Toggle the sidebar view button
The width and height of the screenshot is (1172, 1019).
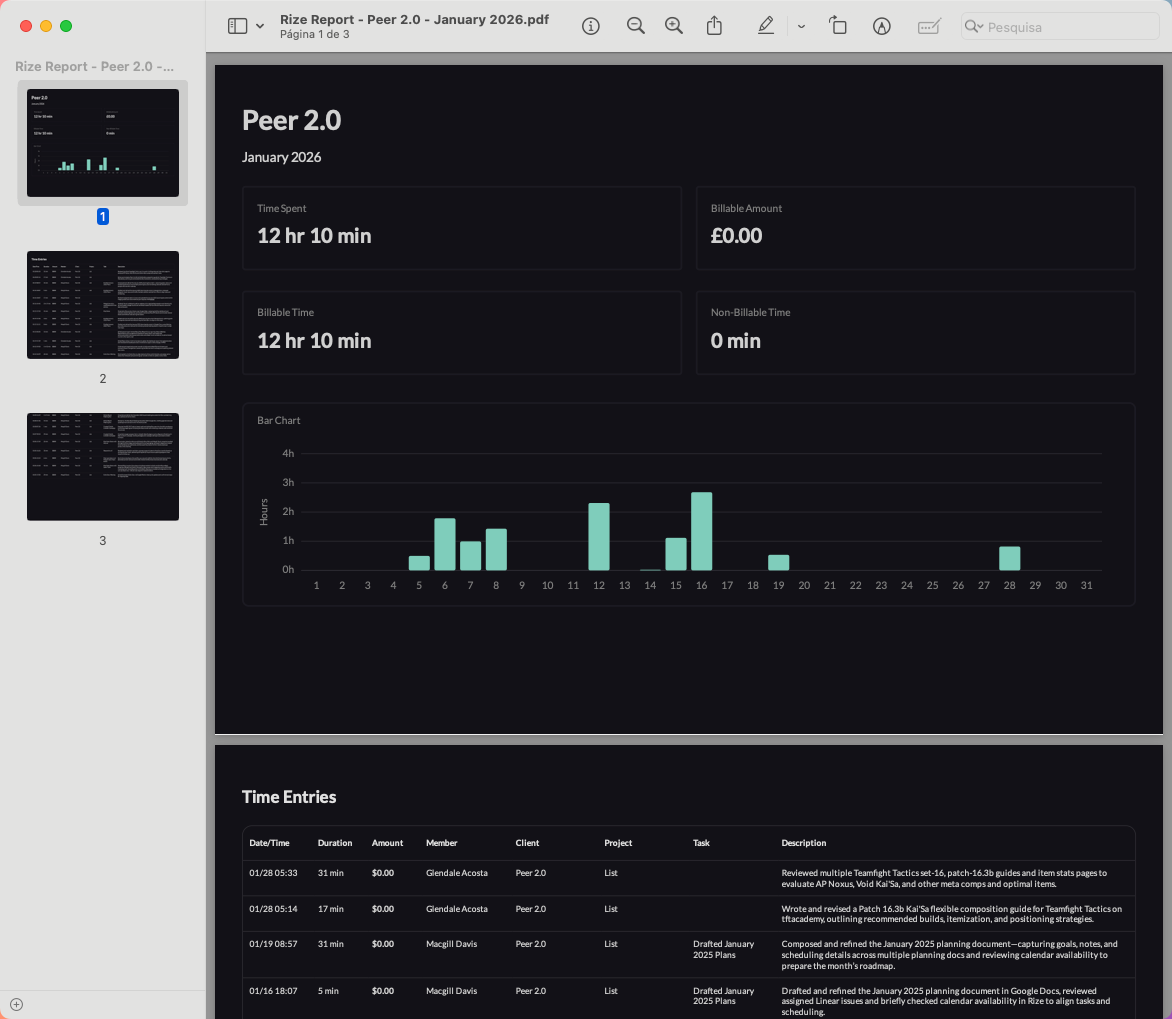[x=237, y=26]
